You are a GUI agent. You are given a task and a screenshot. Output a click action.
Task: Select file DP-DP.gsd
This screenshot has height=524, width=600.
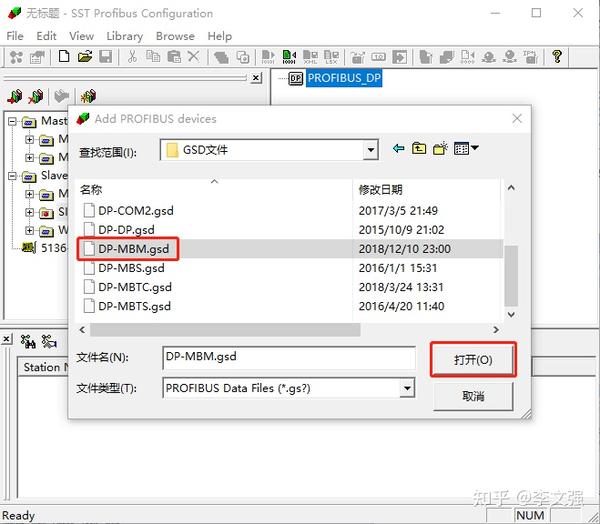pos(119,230)
